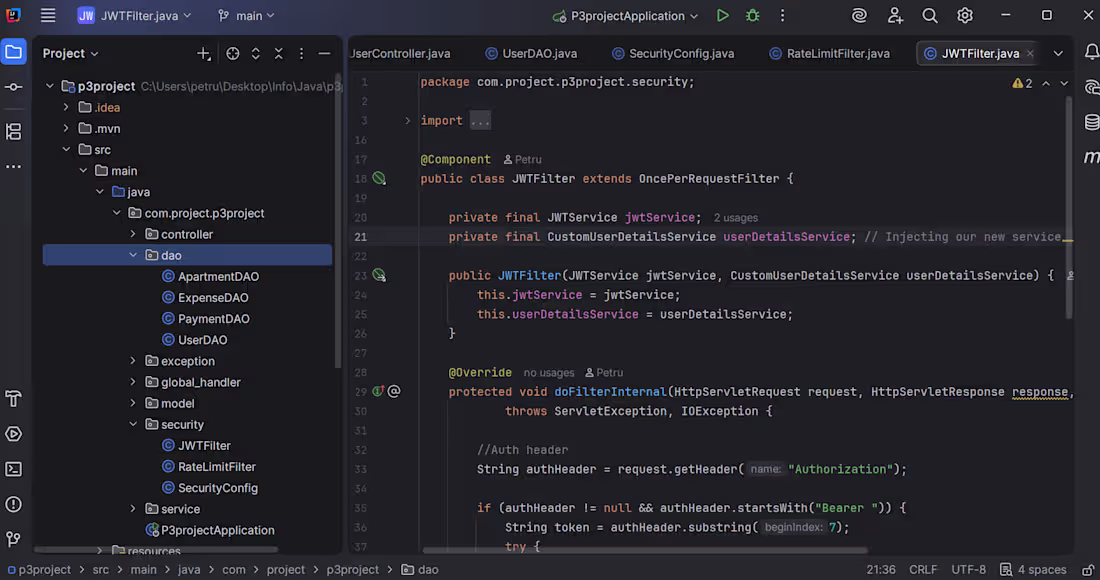This screenshot has width=1100, height=580.
Task: Open the main branch dropdown
Action: coord(246,15)
